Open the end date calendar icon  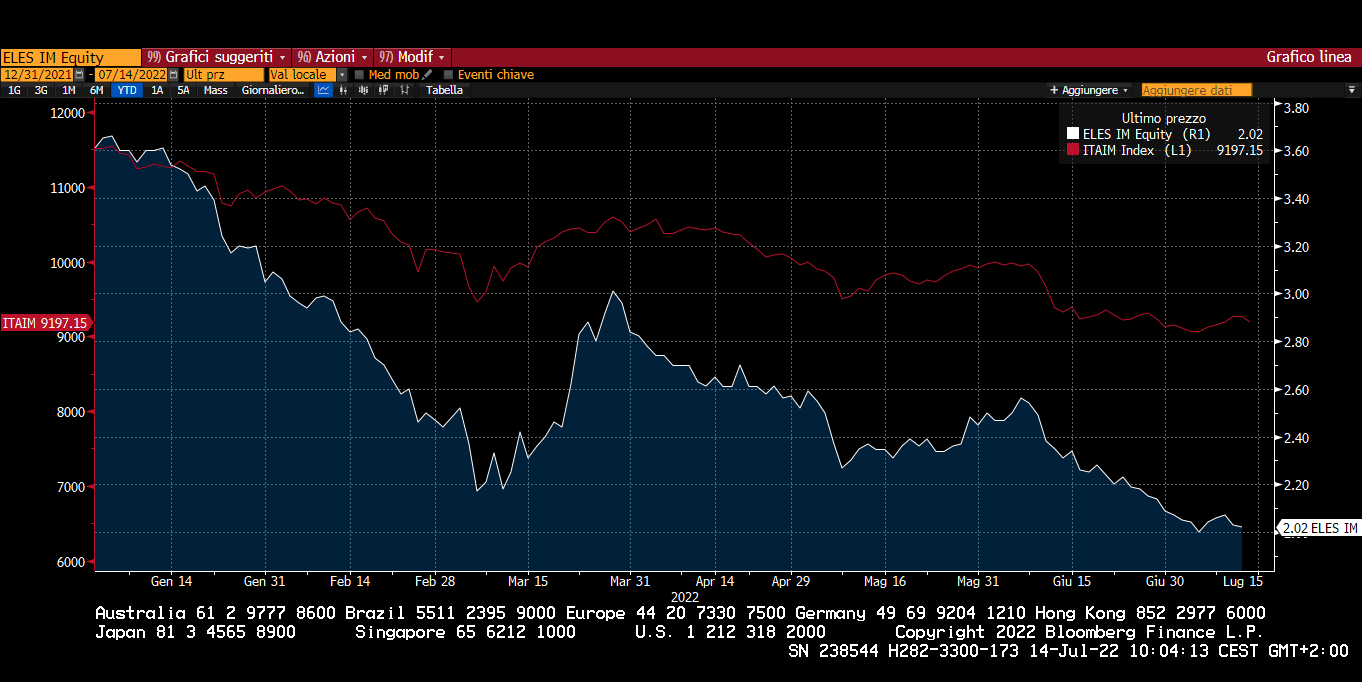click(x=173, y=75)
